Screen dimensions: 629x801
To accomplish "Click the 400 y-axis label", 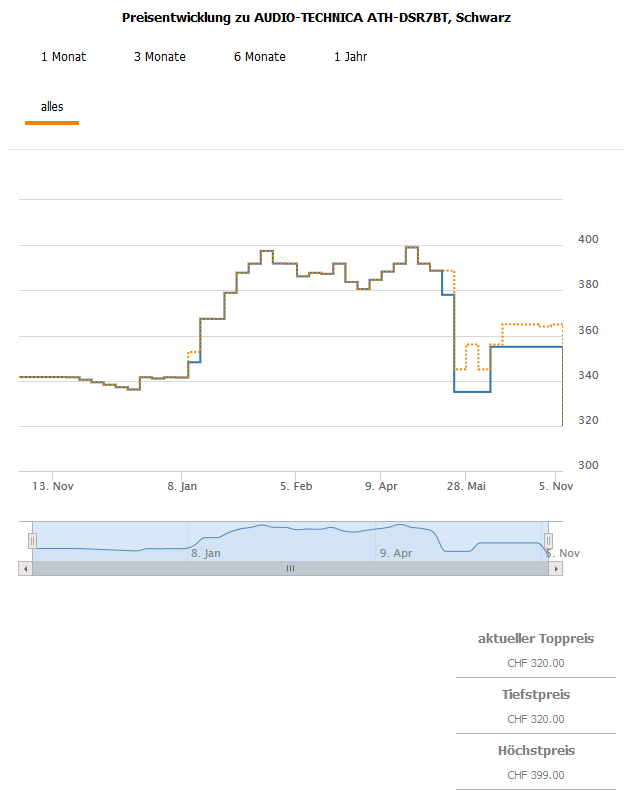I will coord(588,239).
